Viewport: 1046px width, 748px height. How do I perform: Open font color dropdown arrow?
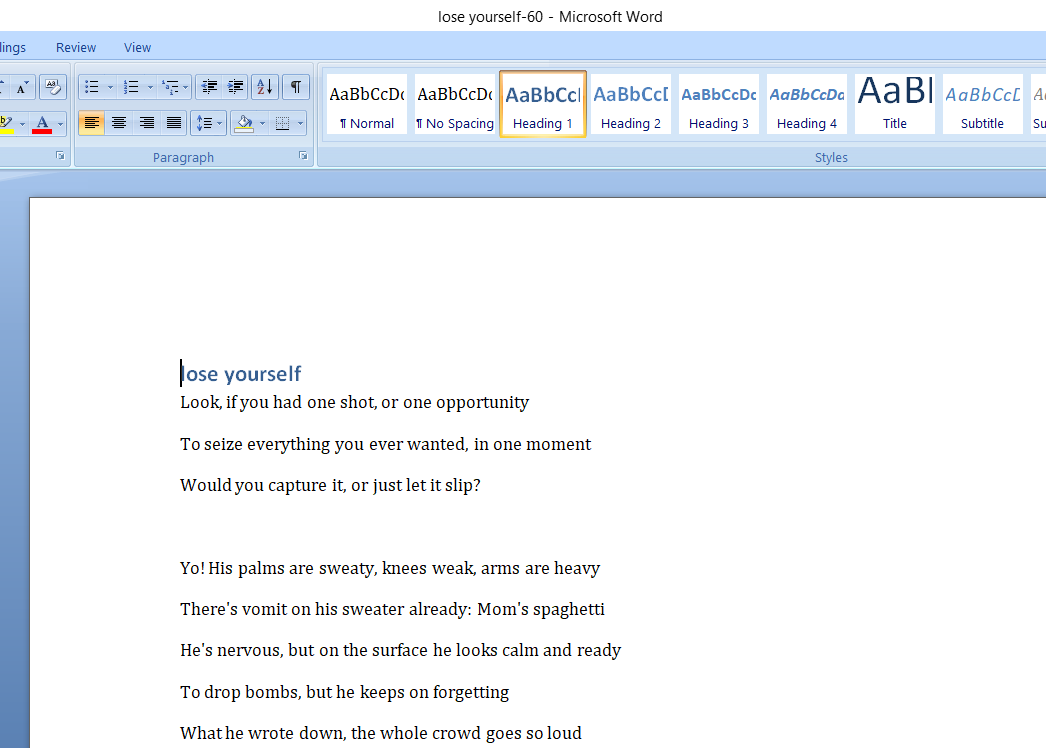pos(60,124)
